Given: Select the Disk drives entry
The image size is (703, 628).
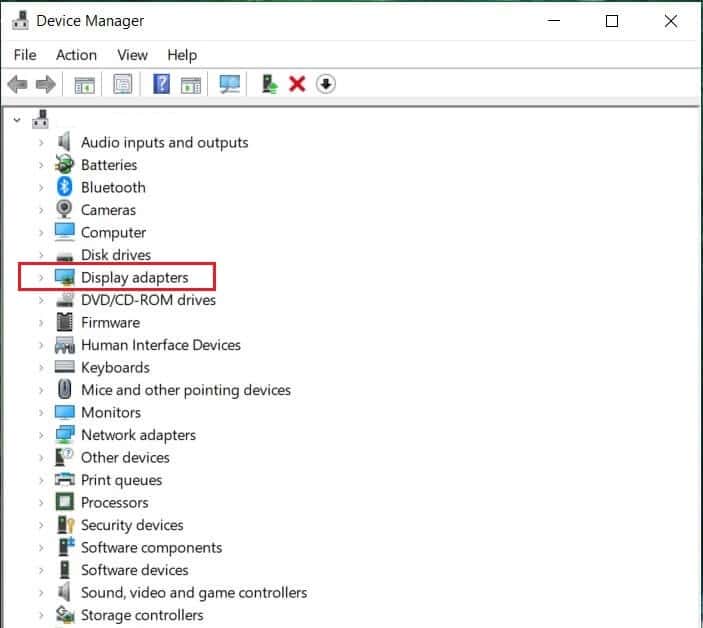Looking at the screenshot, I should tap(115, 255).
